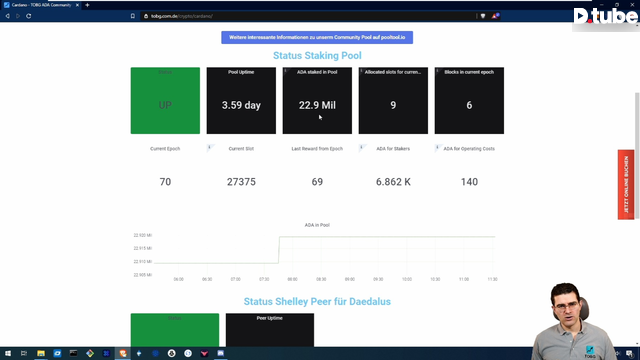Image resolution: width=640 pixels, height=360 pixels.
Task: Open Windows Start menu
Action: point(8,353)
